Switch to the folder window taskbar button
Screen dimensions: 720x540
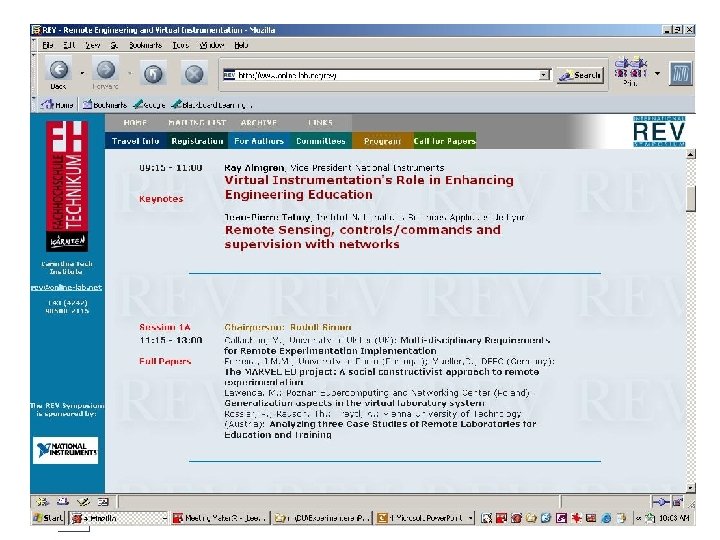point(322,518)
